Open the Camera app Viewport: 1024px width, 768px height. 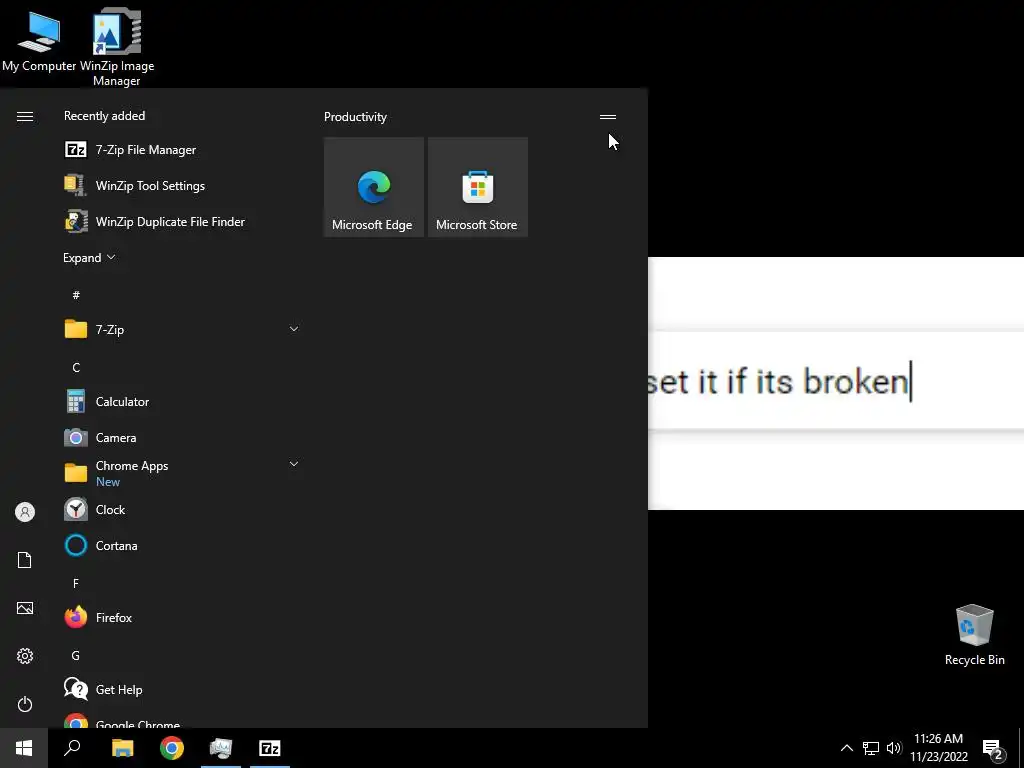tap(182, 437)
